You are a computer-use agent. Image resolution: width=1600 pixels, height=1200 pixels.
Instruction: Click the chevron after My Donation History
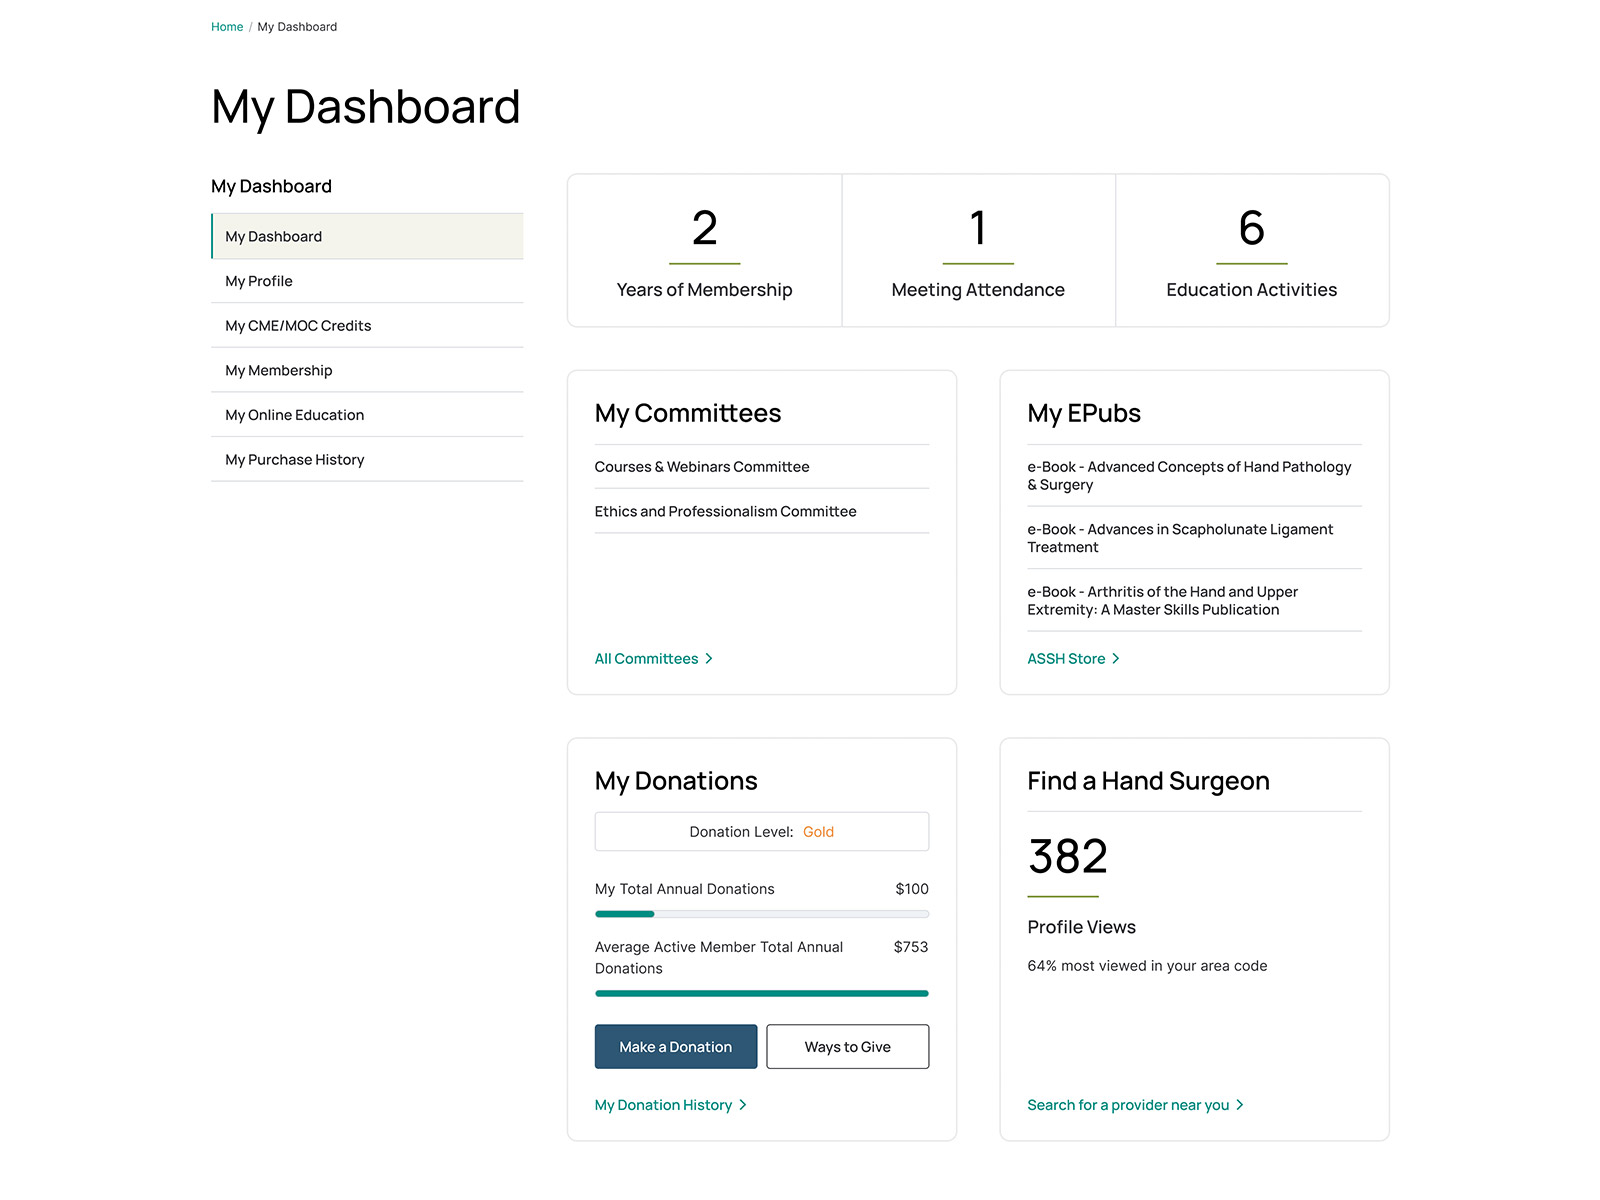click(x=743, y=1105)
